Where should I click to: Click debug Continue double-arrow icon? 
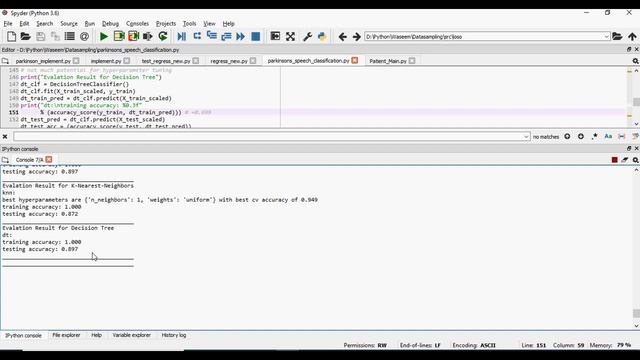(240, 36)
